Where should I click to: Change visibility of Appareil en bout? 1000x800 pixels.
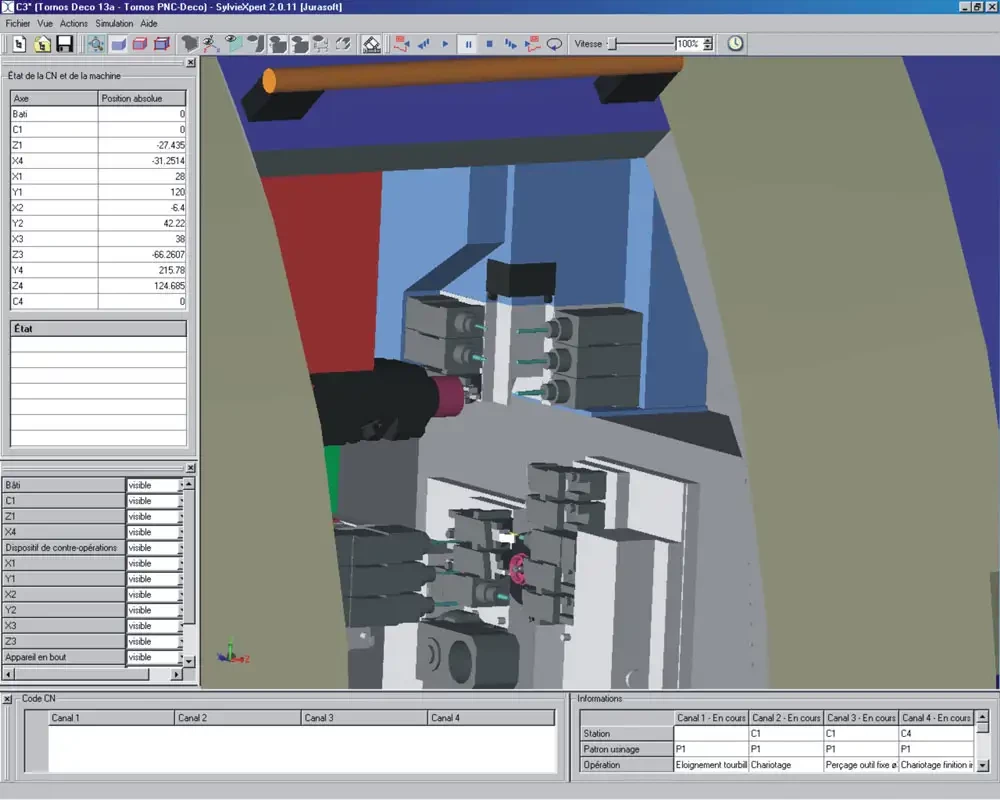181,657
